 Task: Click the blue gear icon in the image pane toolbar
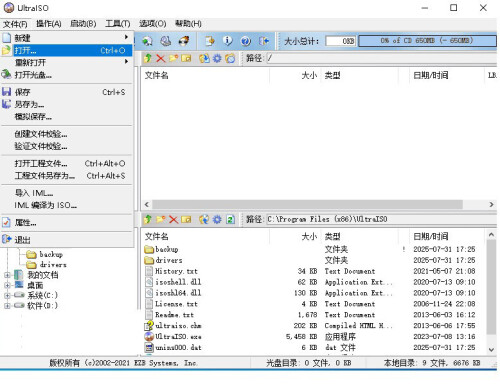tap(217, 58)
